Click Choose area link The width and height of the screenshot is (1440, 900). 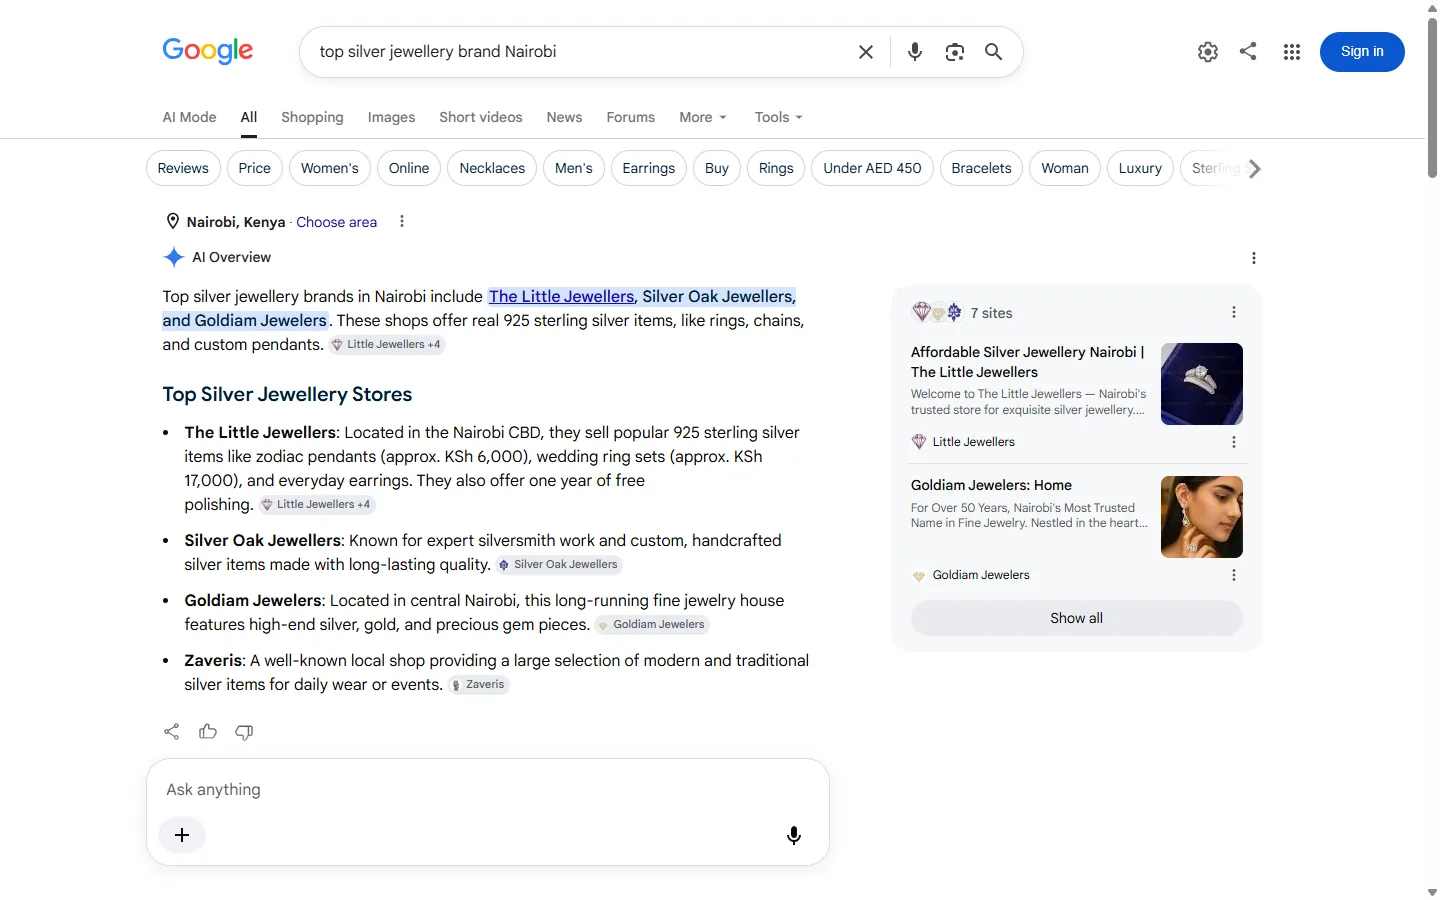click(x=336, y=222)
